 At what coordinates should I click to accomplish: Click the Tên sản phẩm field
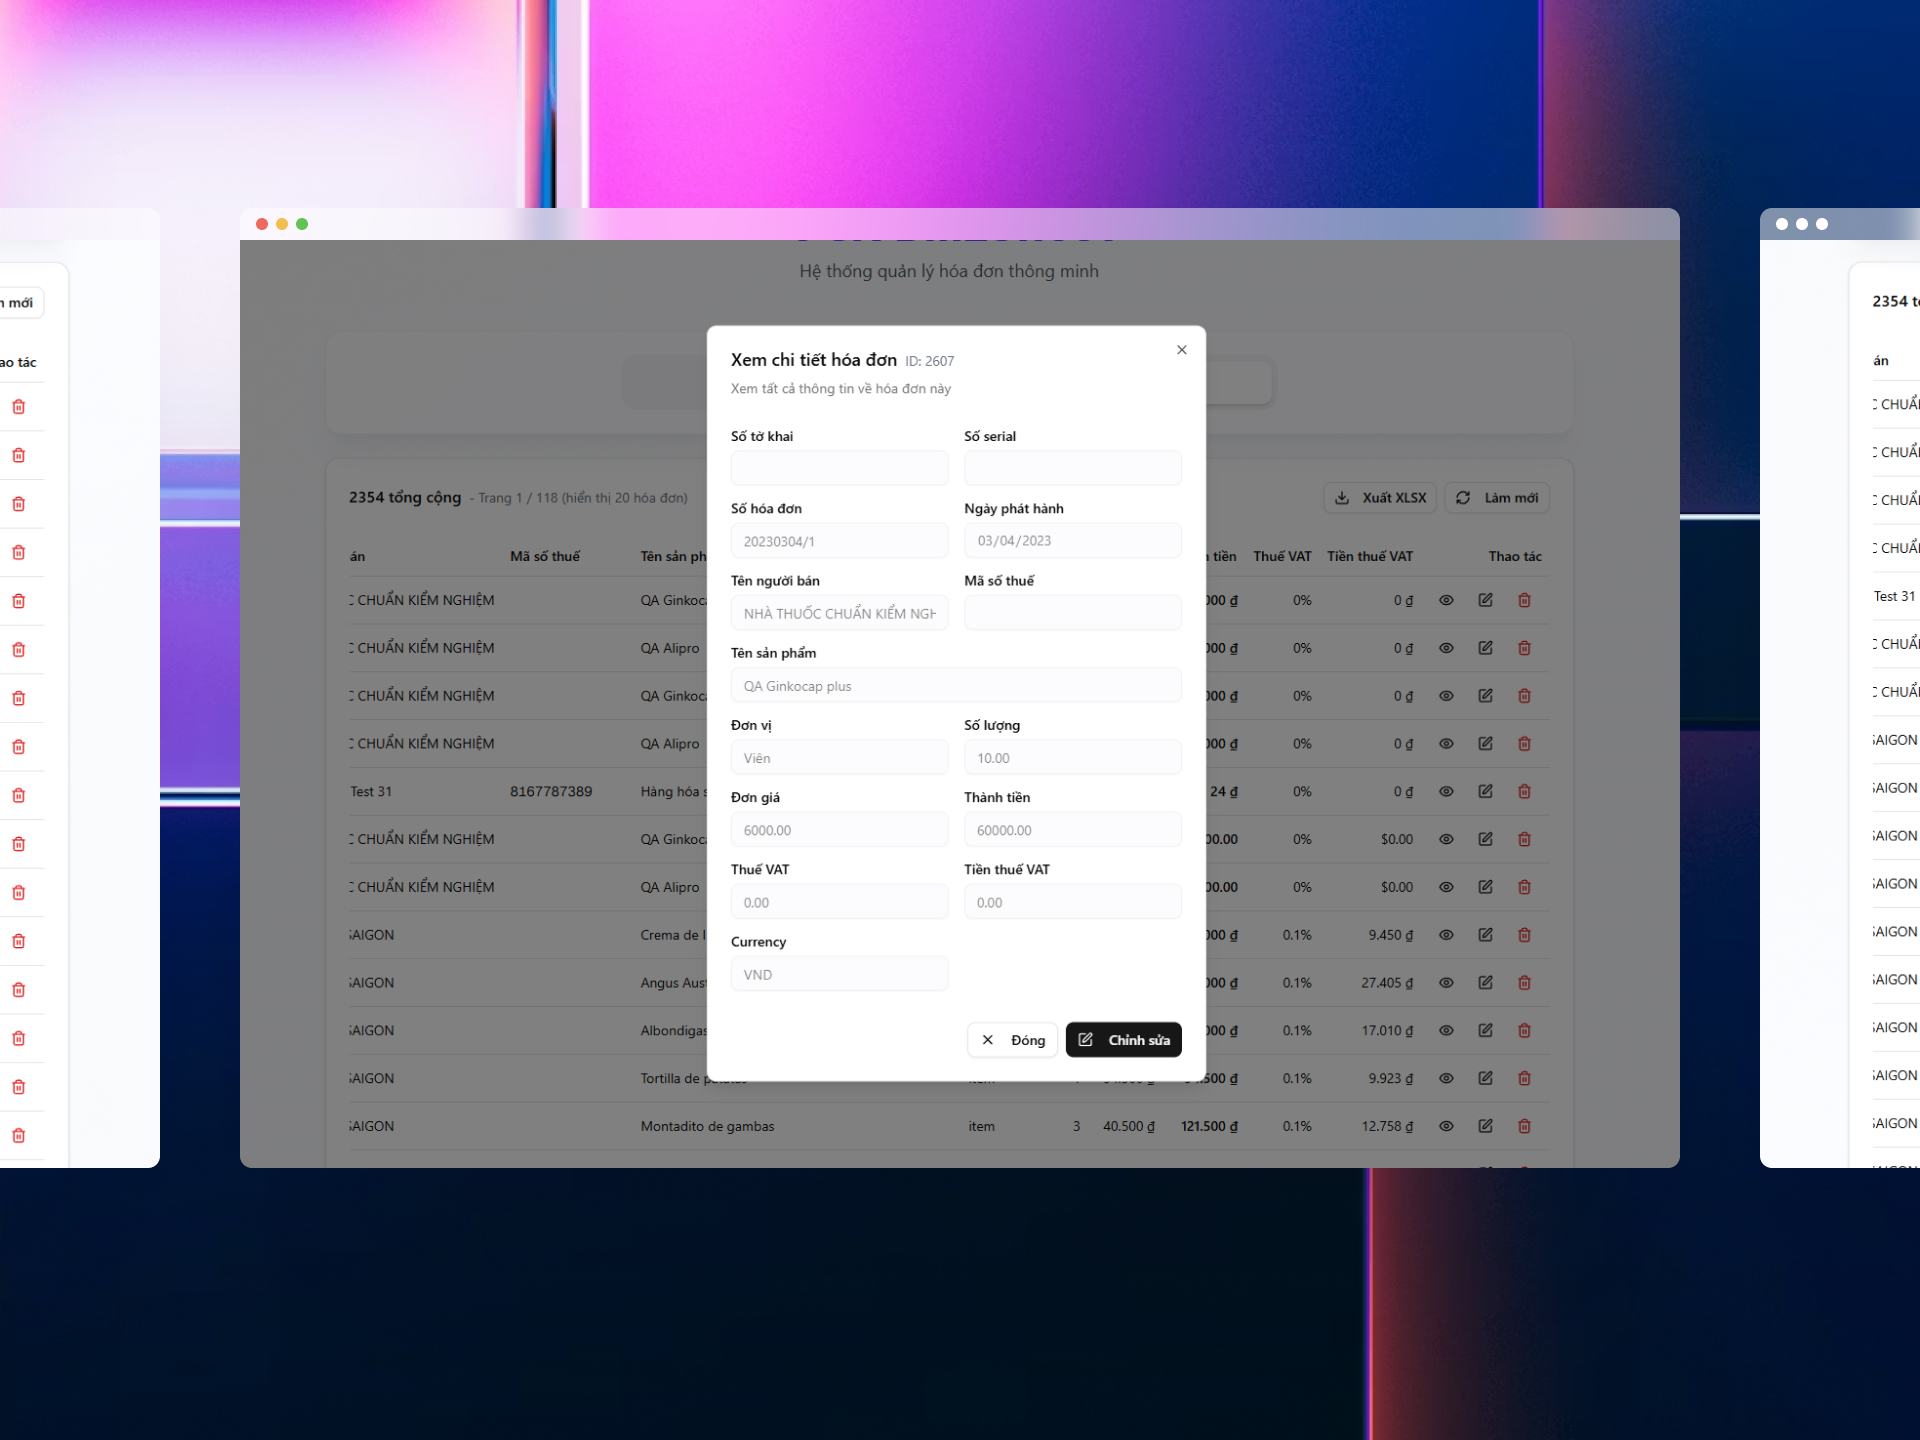click(x=955, y=686)
